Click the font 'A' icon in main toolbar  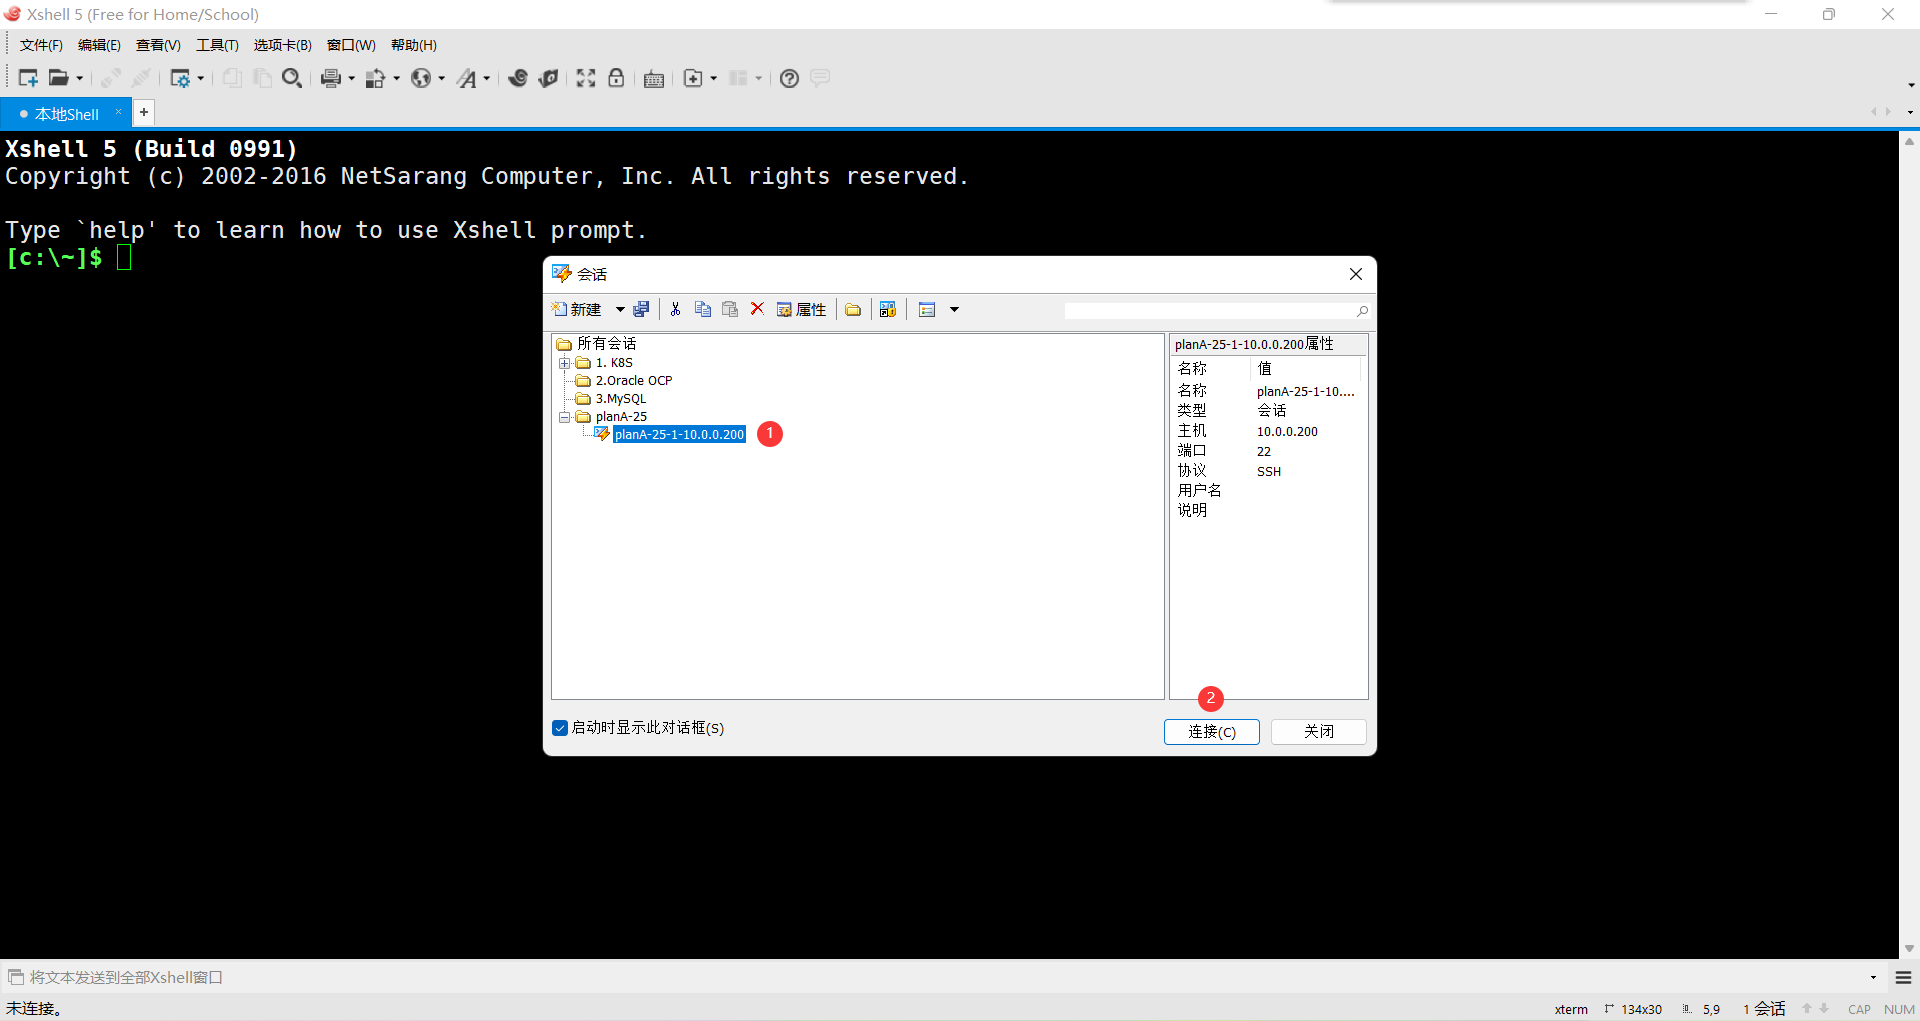[x=467, y=78]
